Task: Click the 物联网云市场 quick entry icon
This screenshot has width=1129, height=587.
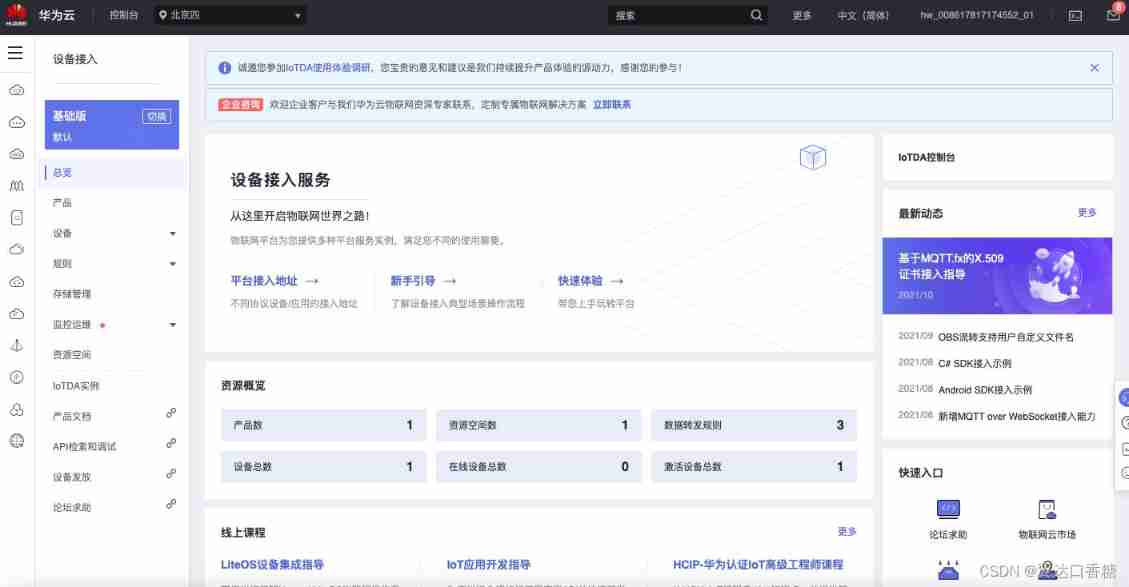Action: tap(1047, 510)
